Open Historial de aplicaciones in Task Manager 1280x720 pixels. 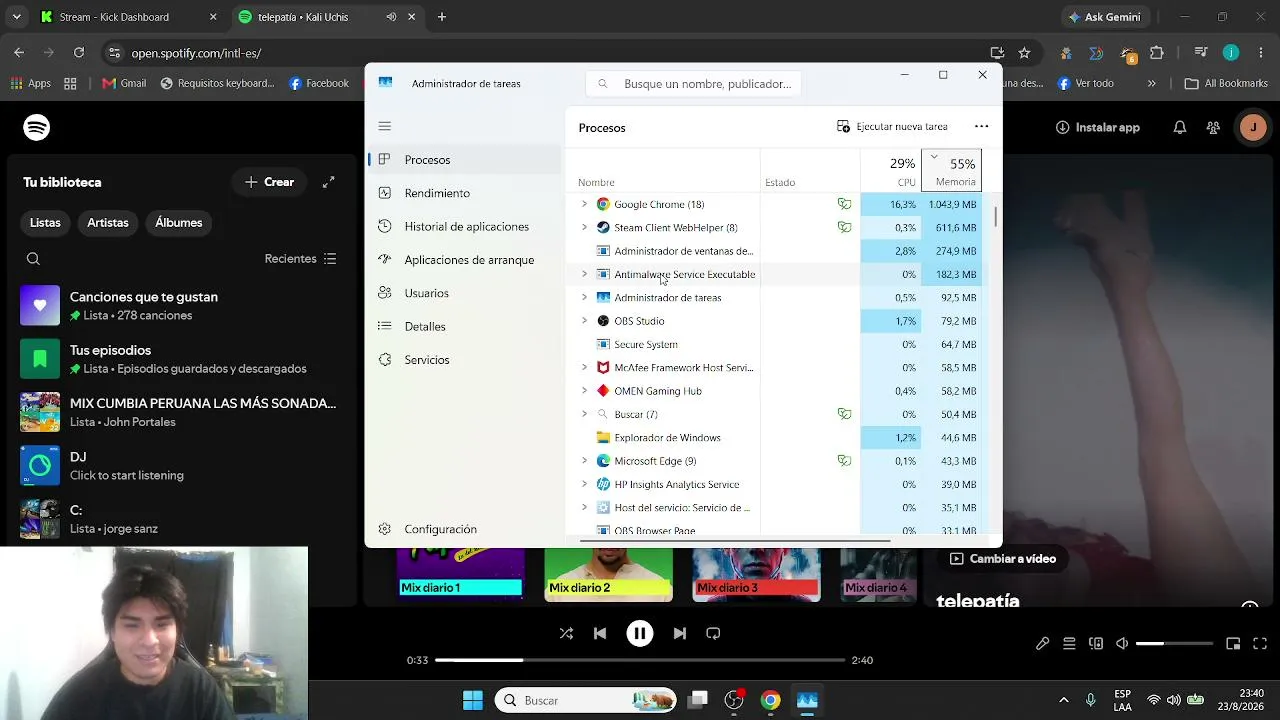(x=466, y=226)
